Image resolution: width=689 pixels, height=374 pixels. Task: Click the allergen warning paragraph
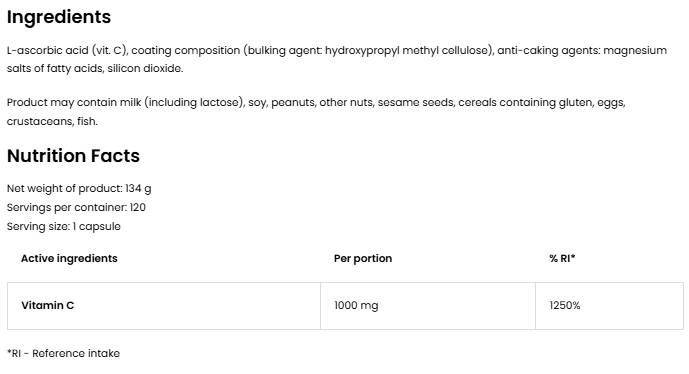(316, 112)
